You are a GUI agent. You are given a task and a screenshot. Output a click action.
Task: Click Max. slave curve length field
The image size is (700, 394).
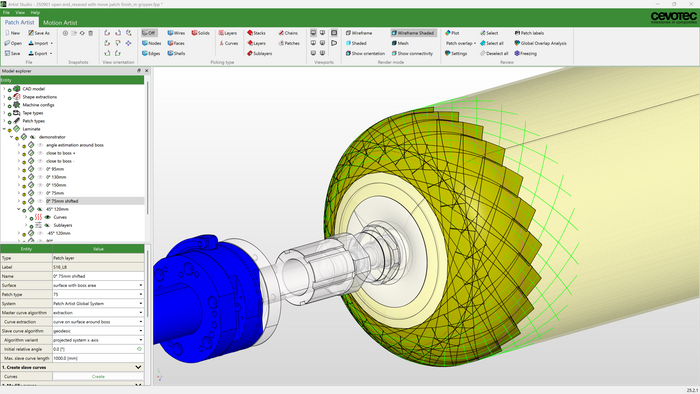click(x=98, y=358)
